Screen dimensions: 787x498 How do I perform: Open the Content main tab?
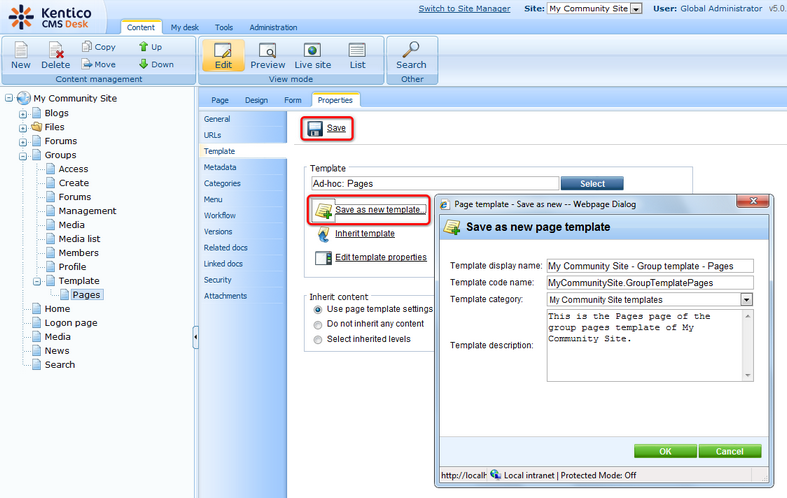(x=141, y=27)
